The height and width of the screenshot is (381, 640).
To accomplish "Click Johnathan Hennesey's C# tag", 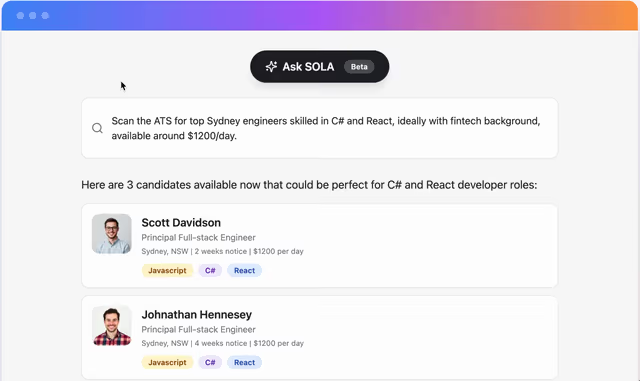I will tap(210, 362).
